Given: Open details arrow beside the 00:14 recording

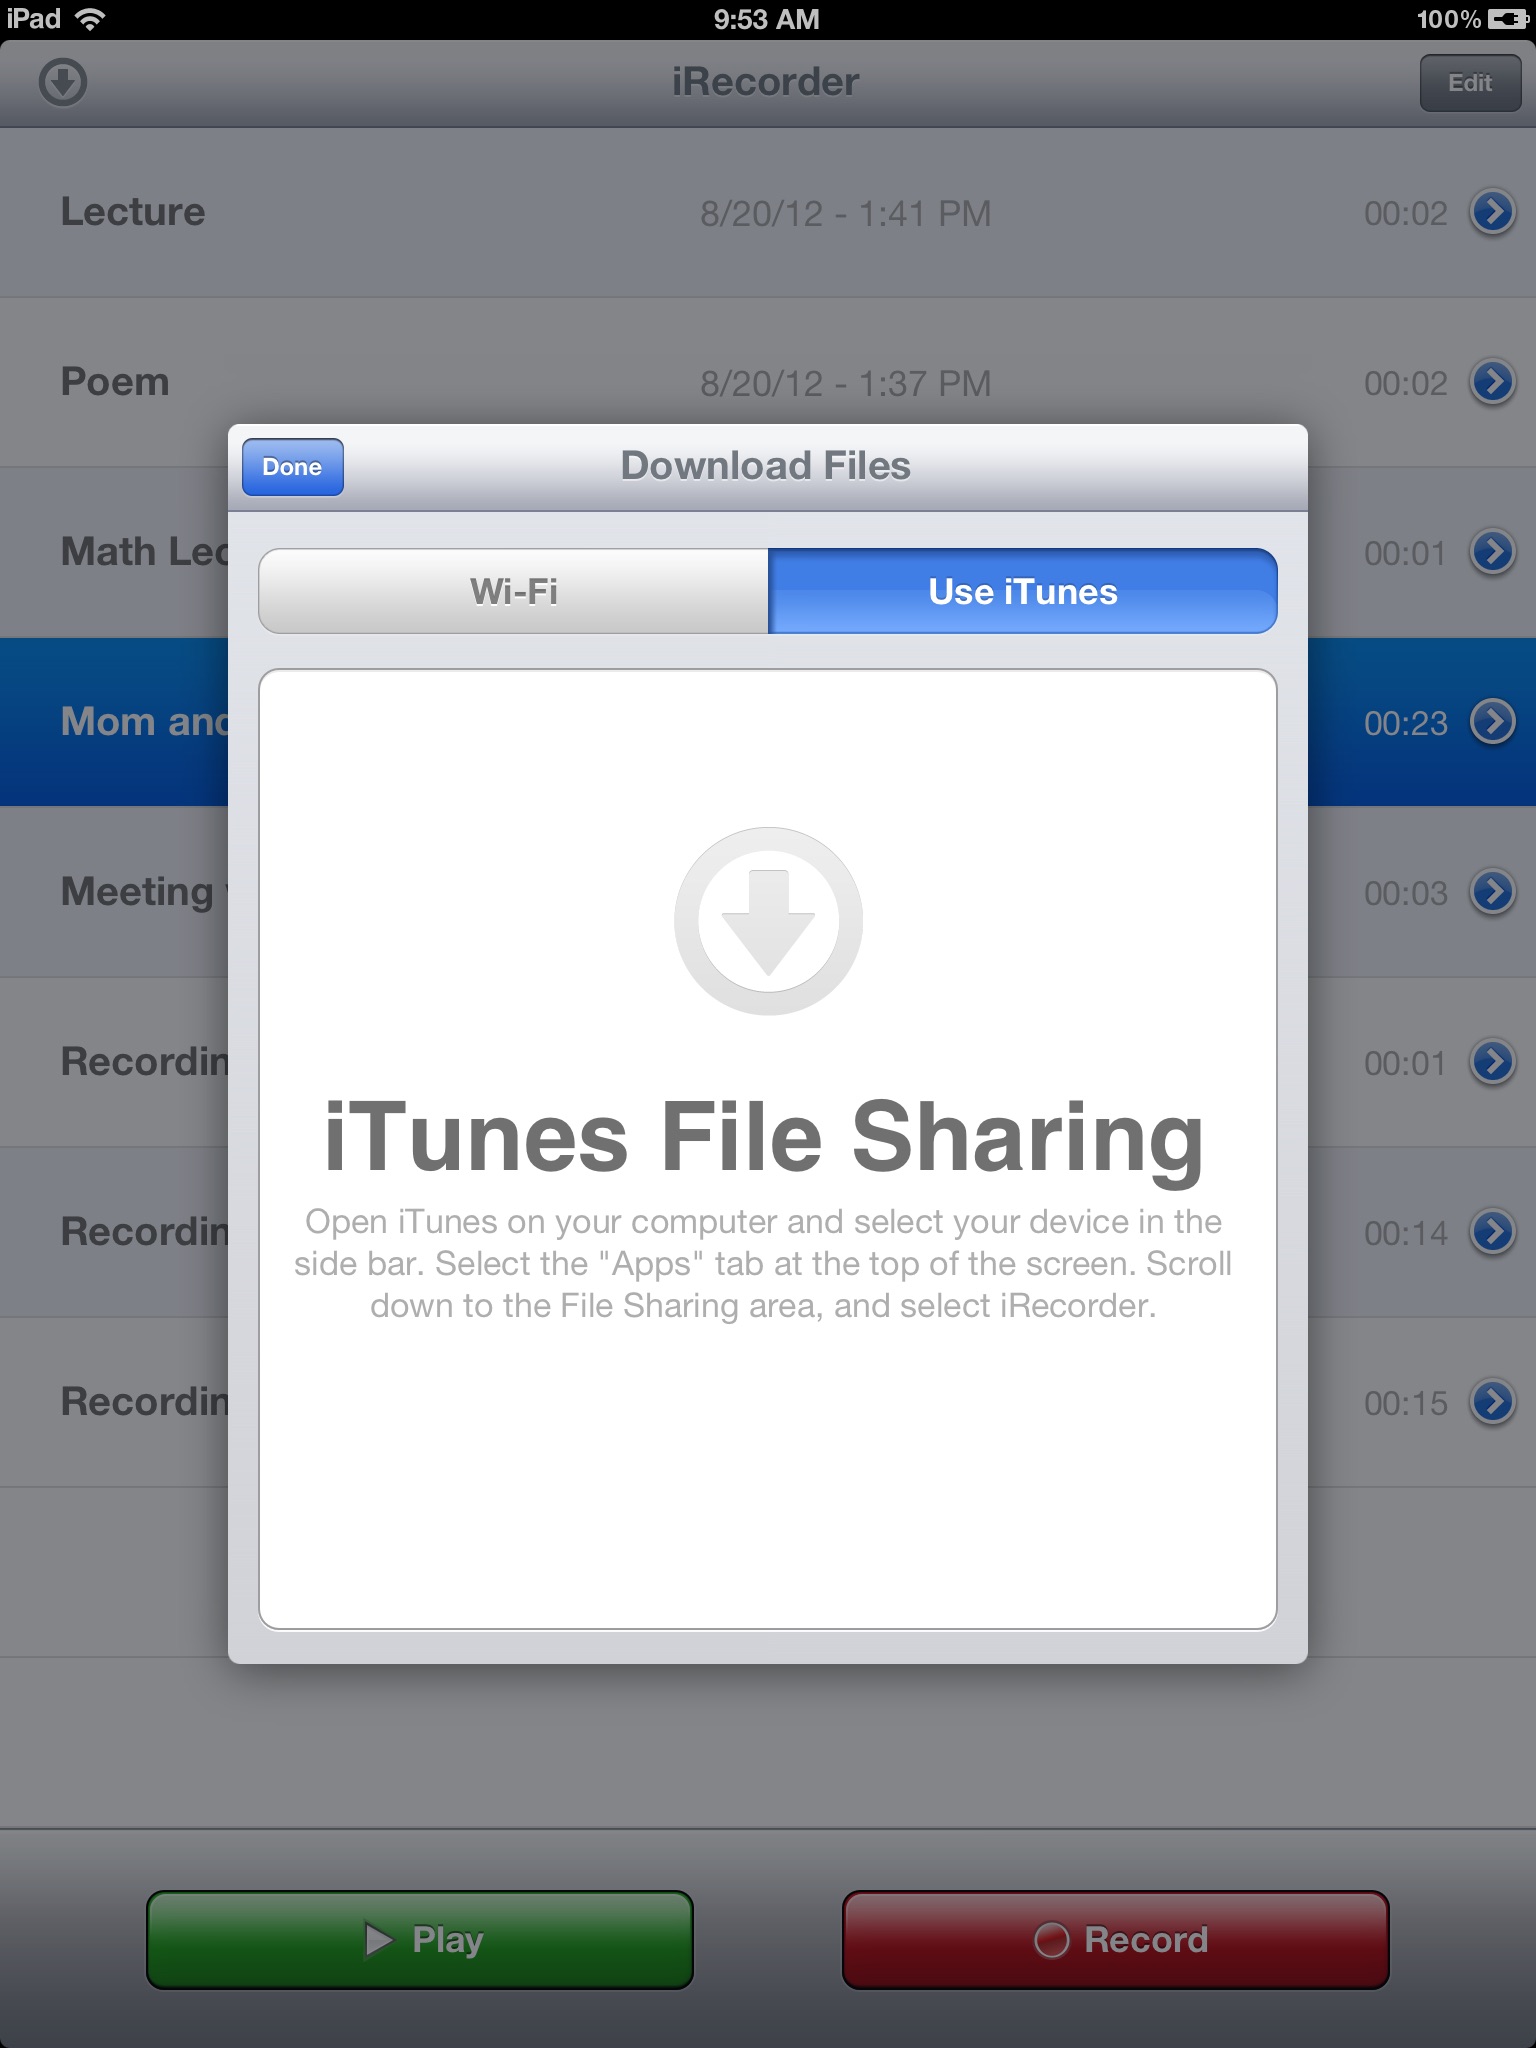Looking at the screenshot, I should pyautogui.click(x=1493, y=1232).
